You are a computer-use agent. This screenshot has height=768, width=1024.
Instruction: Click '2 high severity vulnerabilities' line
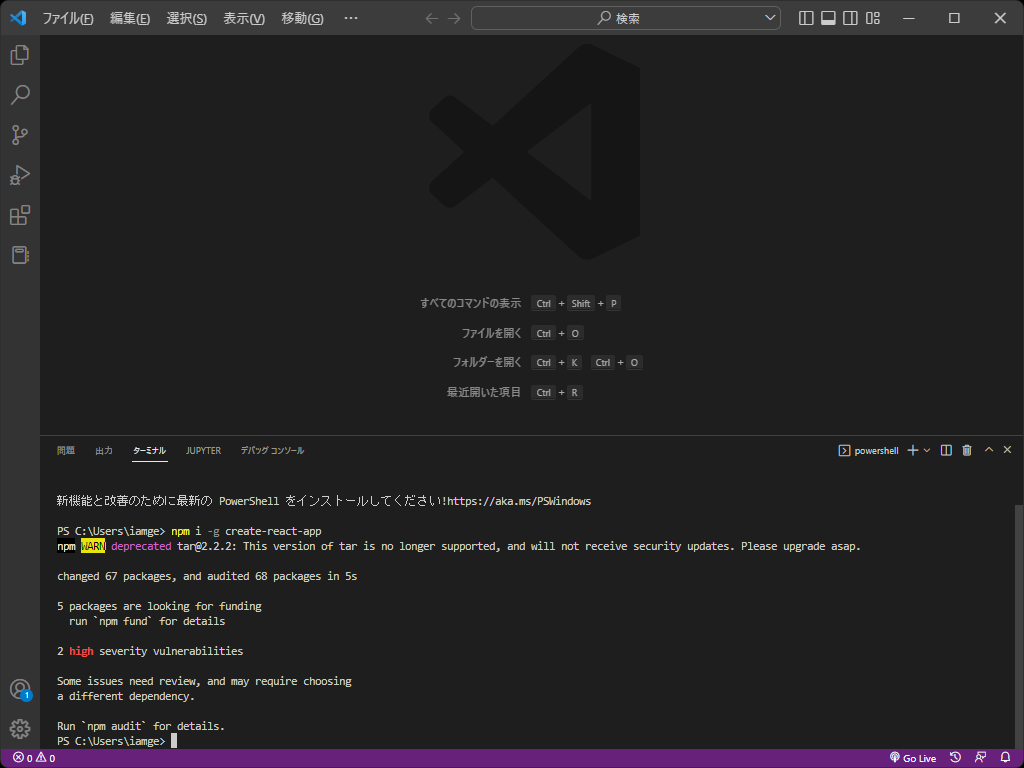150,652
